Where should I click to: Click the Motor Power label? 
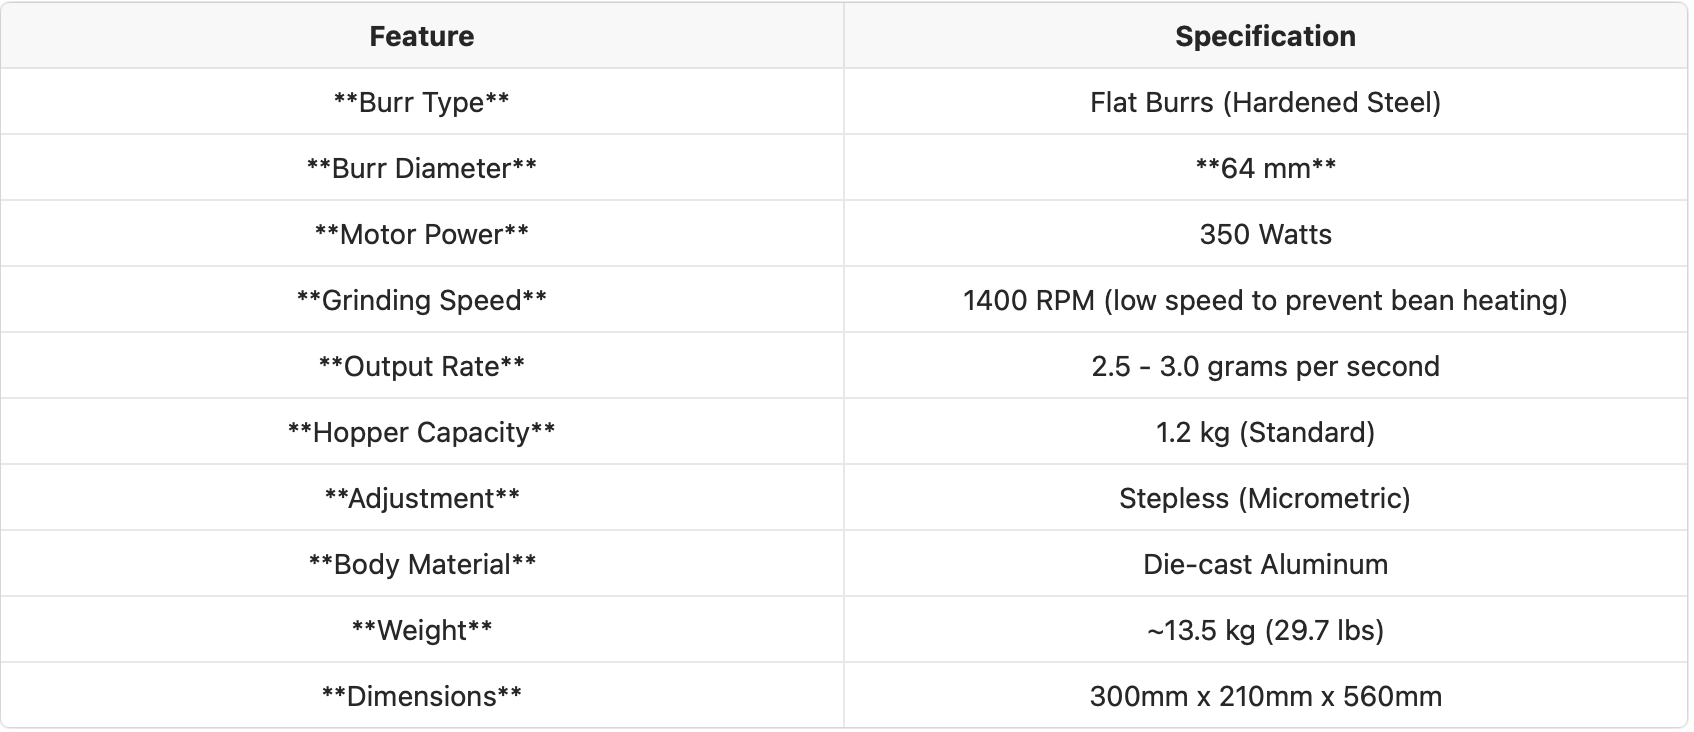pyautogui.click(x=421, y=234)
